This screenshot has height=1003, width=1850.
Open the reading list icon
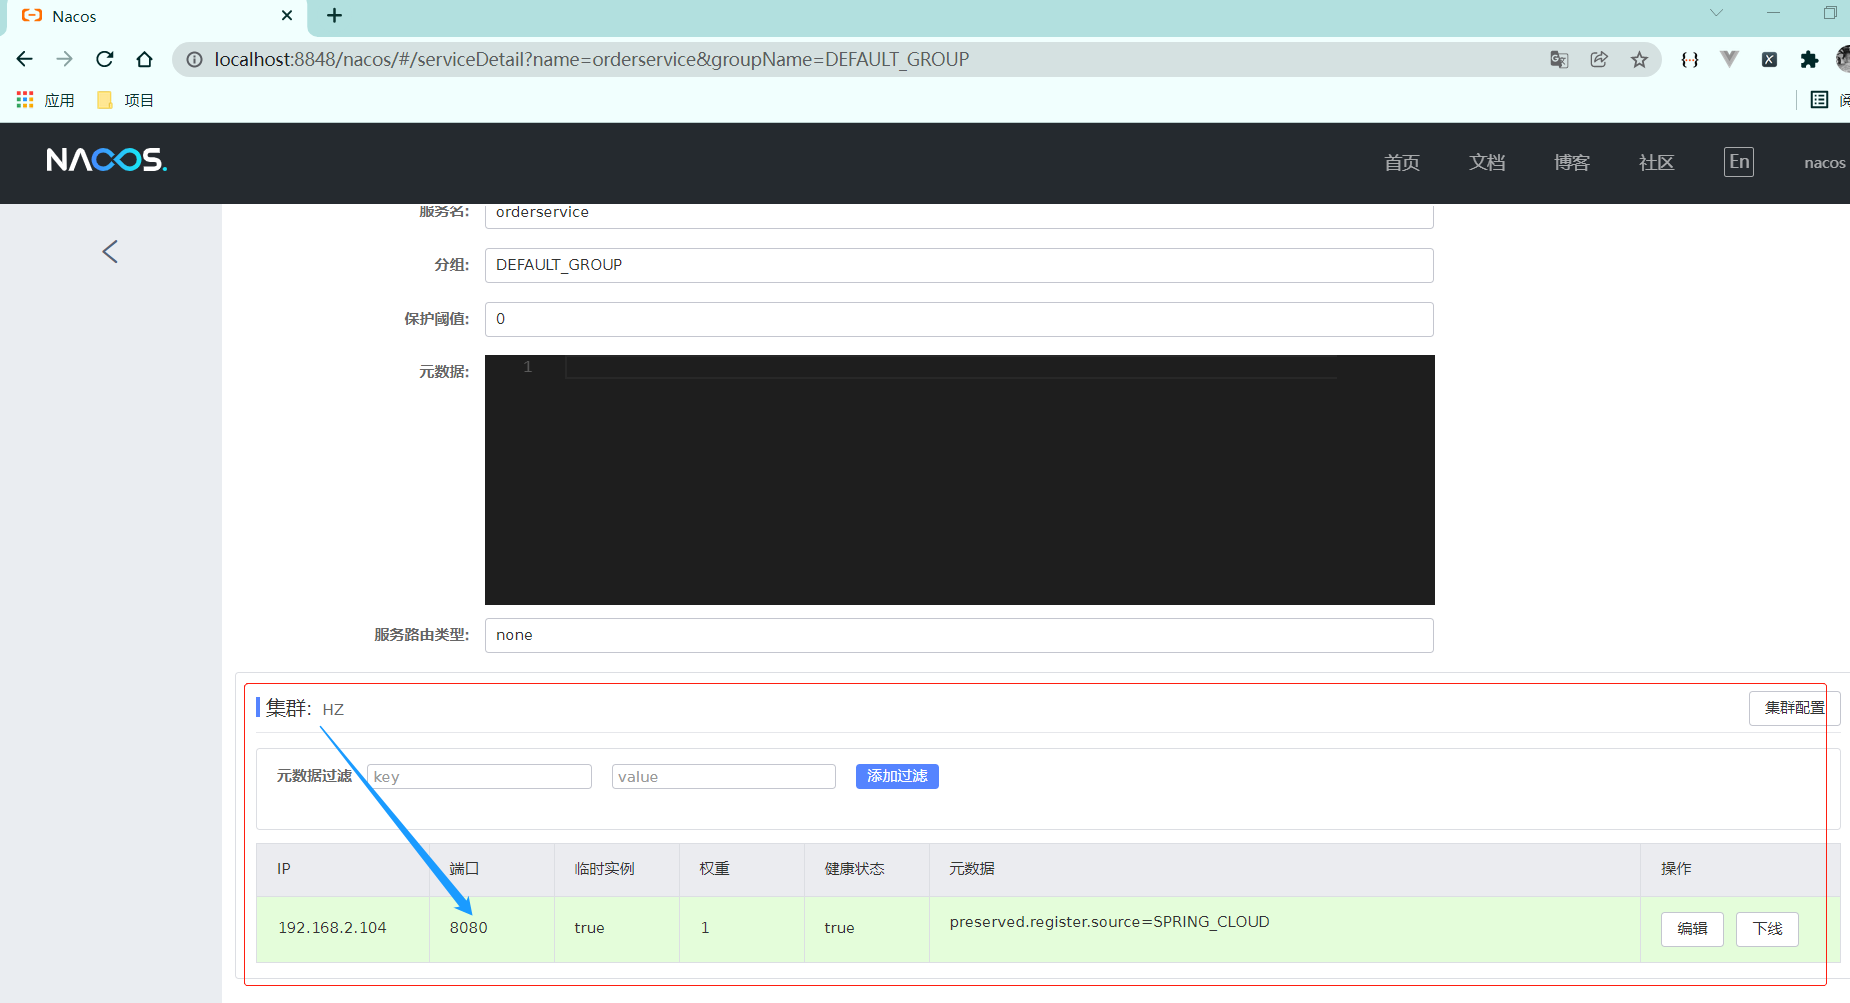[x=1819, y=99]
